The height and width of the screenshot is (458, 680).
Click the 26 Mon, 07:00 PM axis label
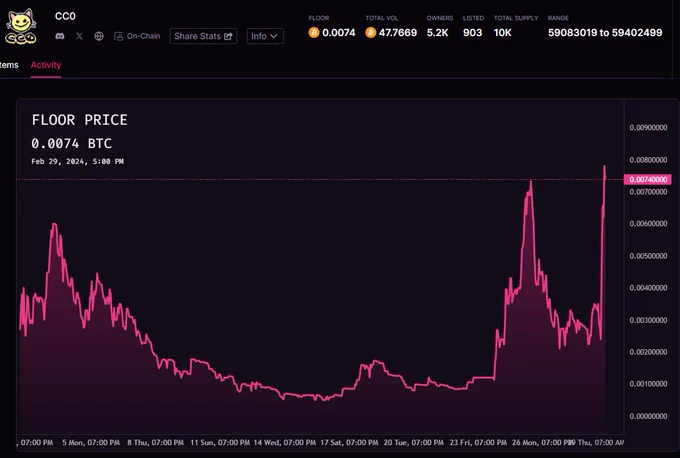[x=542, y=443]
